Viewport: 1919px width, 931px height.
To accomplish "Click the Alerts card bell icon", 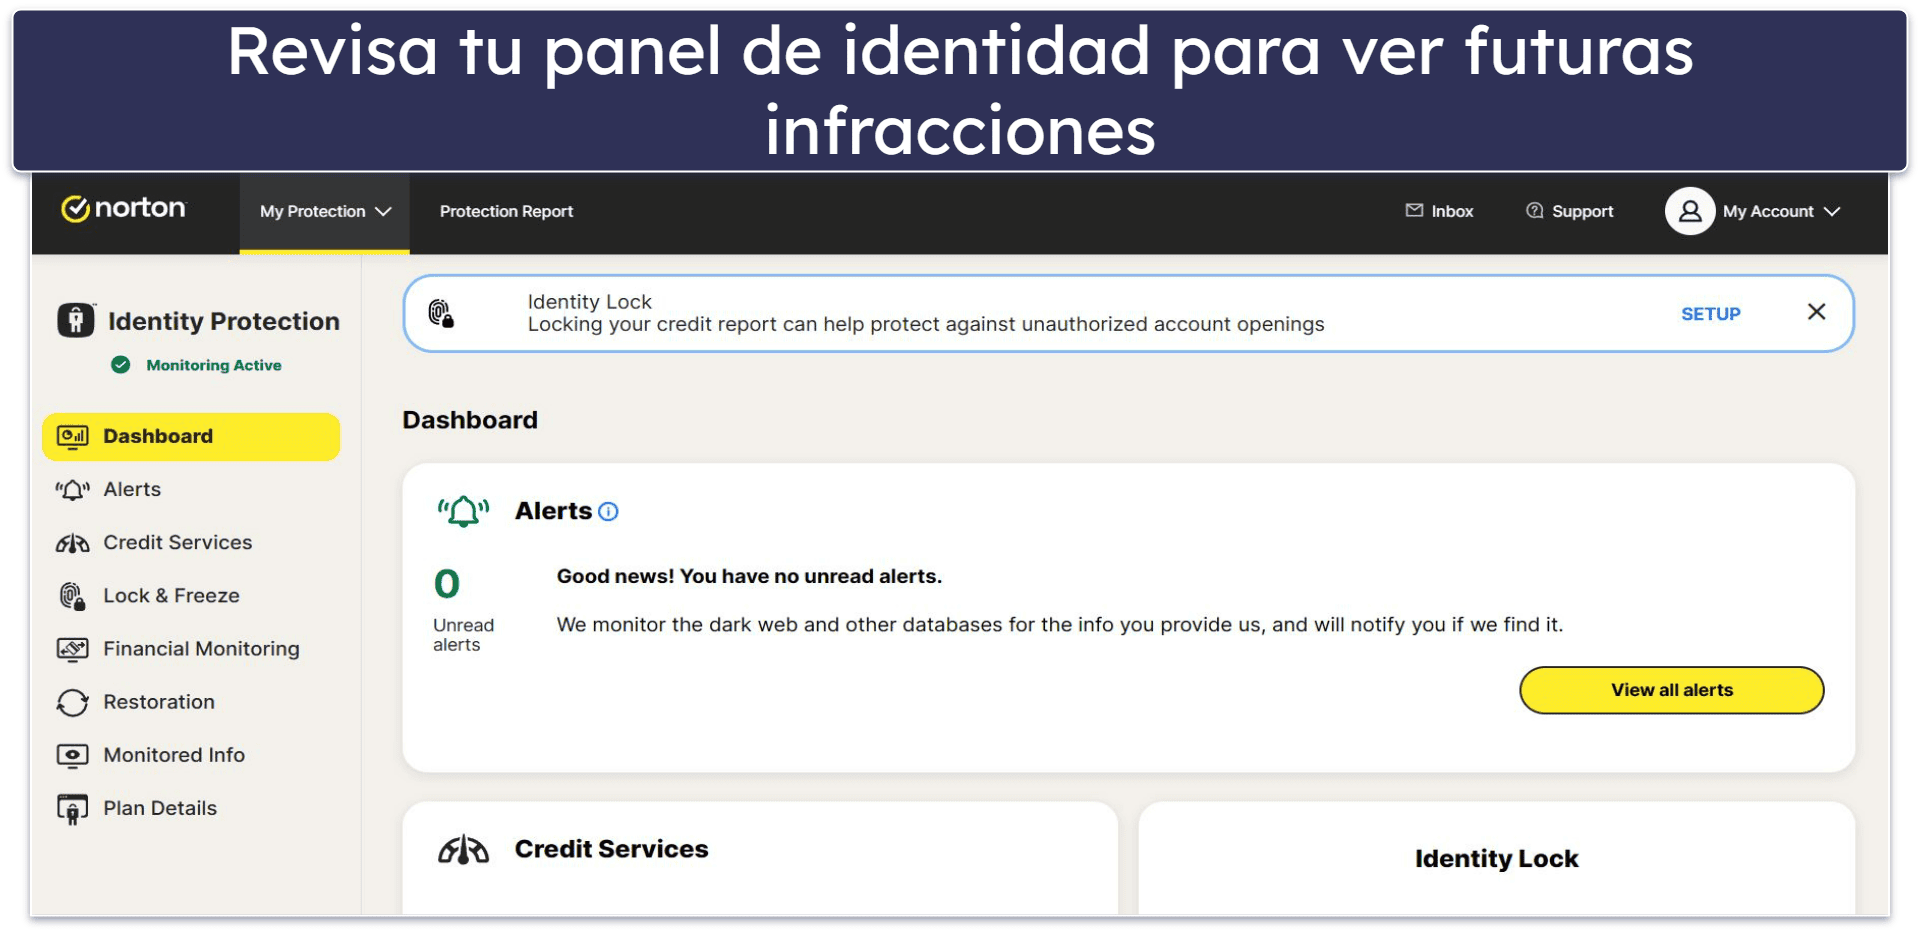I will click(463, 511).
